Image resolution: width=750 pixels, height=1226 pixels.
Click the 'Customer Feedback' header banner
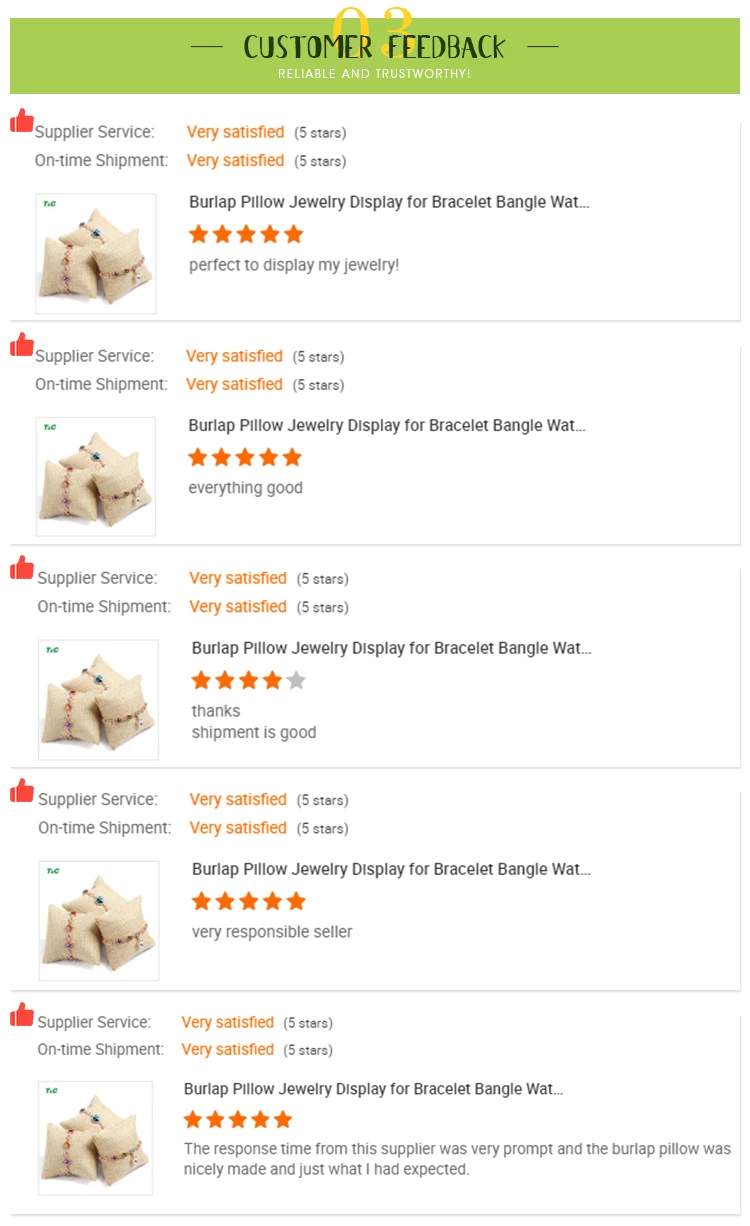point(375,55)
